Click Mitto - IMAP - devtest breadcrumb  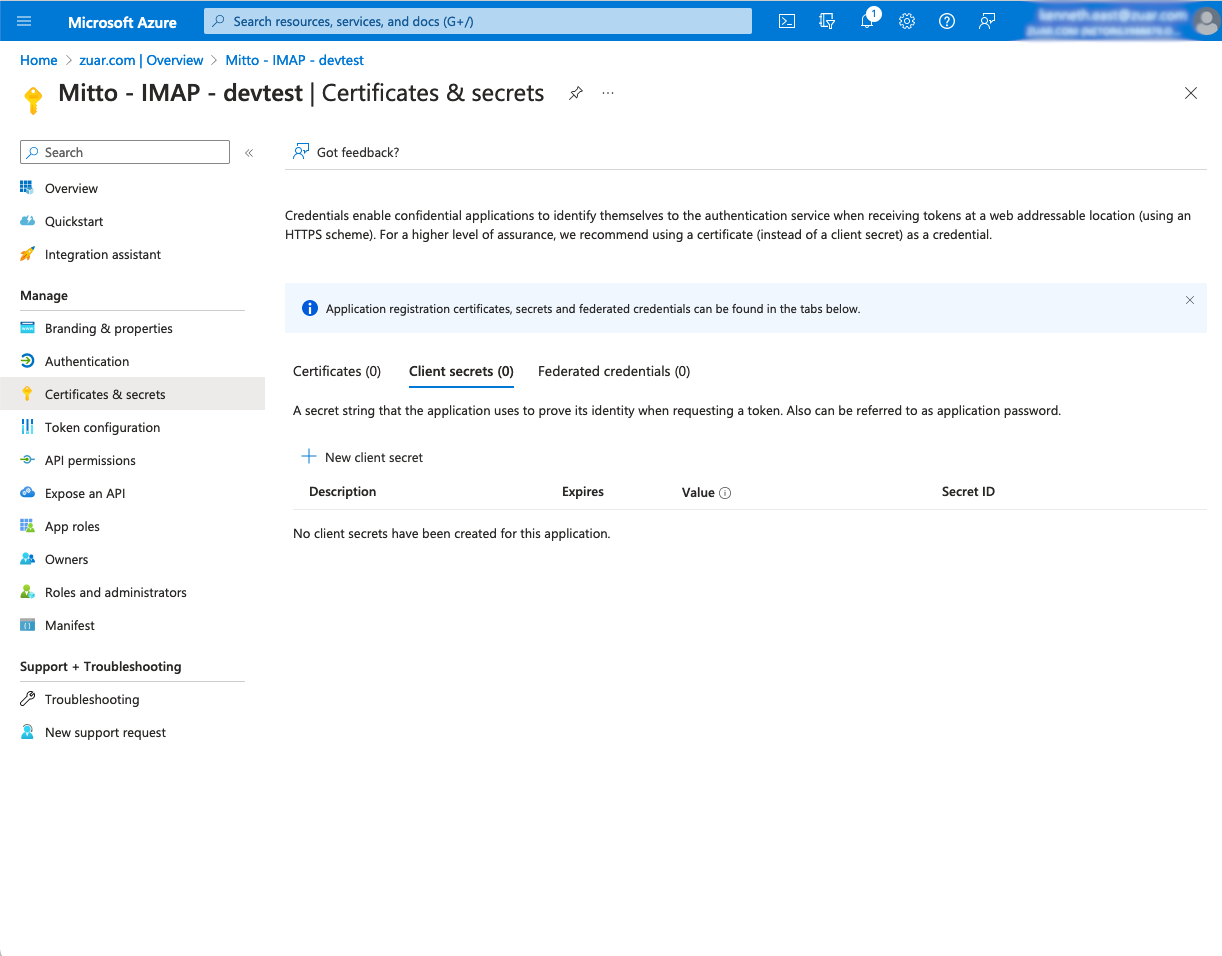(x=295, y=60)
